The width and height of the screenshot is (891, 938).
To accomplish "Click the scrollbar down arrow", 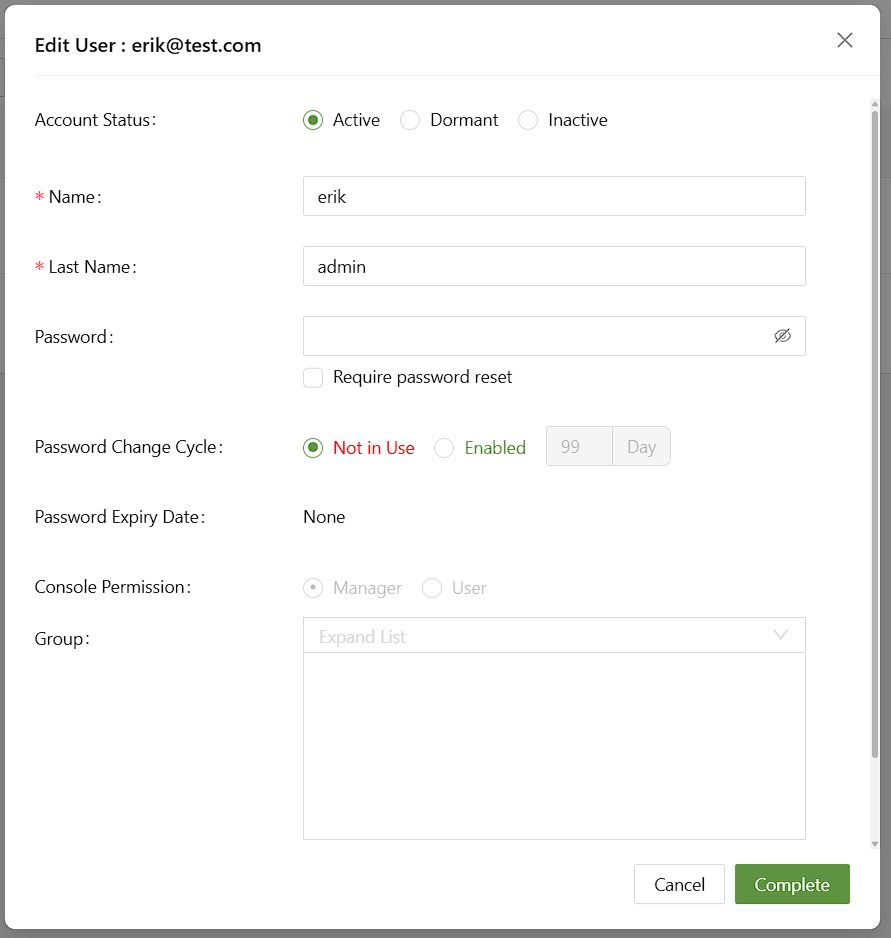I will (875, 845).
